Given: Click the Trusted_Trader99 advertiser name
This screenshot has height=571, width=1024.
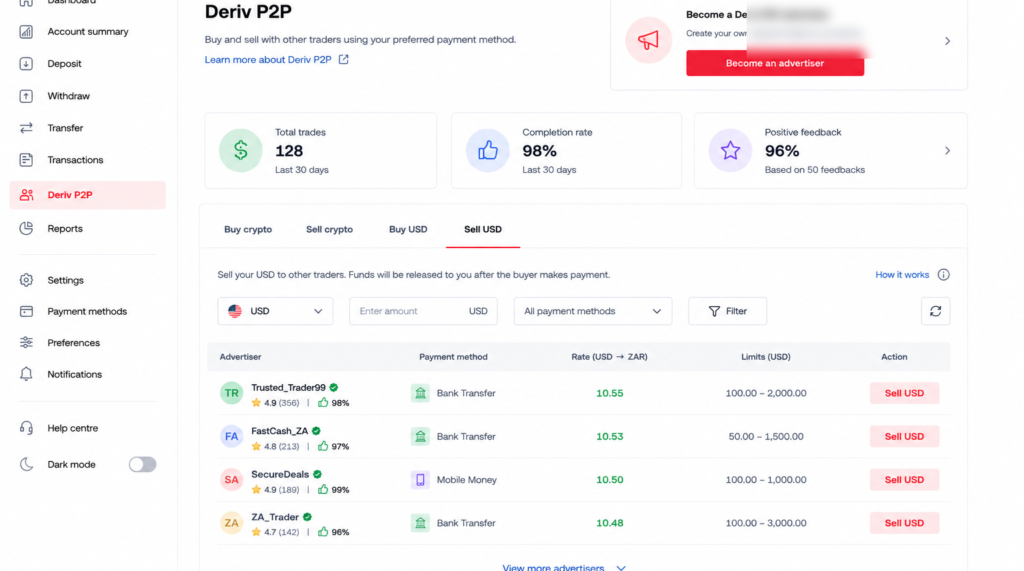Looking at the screenshot, I should pyautogui.click(x=288, y=387).
